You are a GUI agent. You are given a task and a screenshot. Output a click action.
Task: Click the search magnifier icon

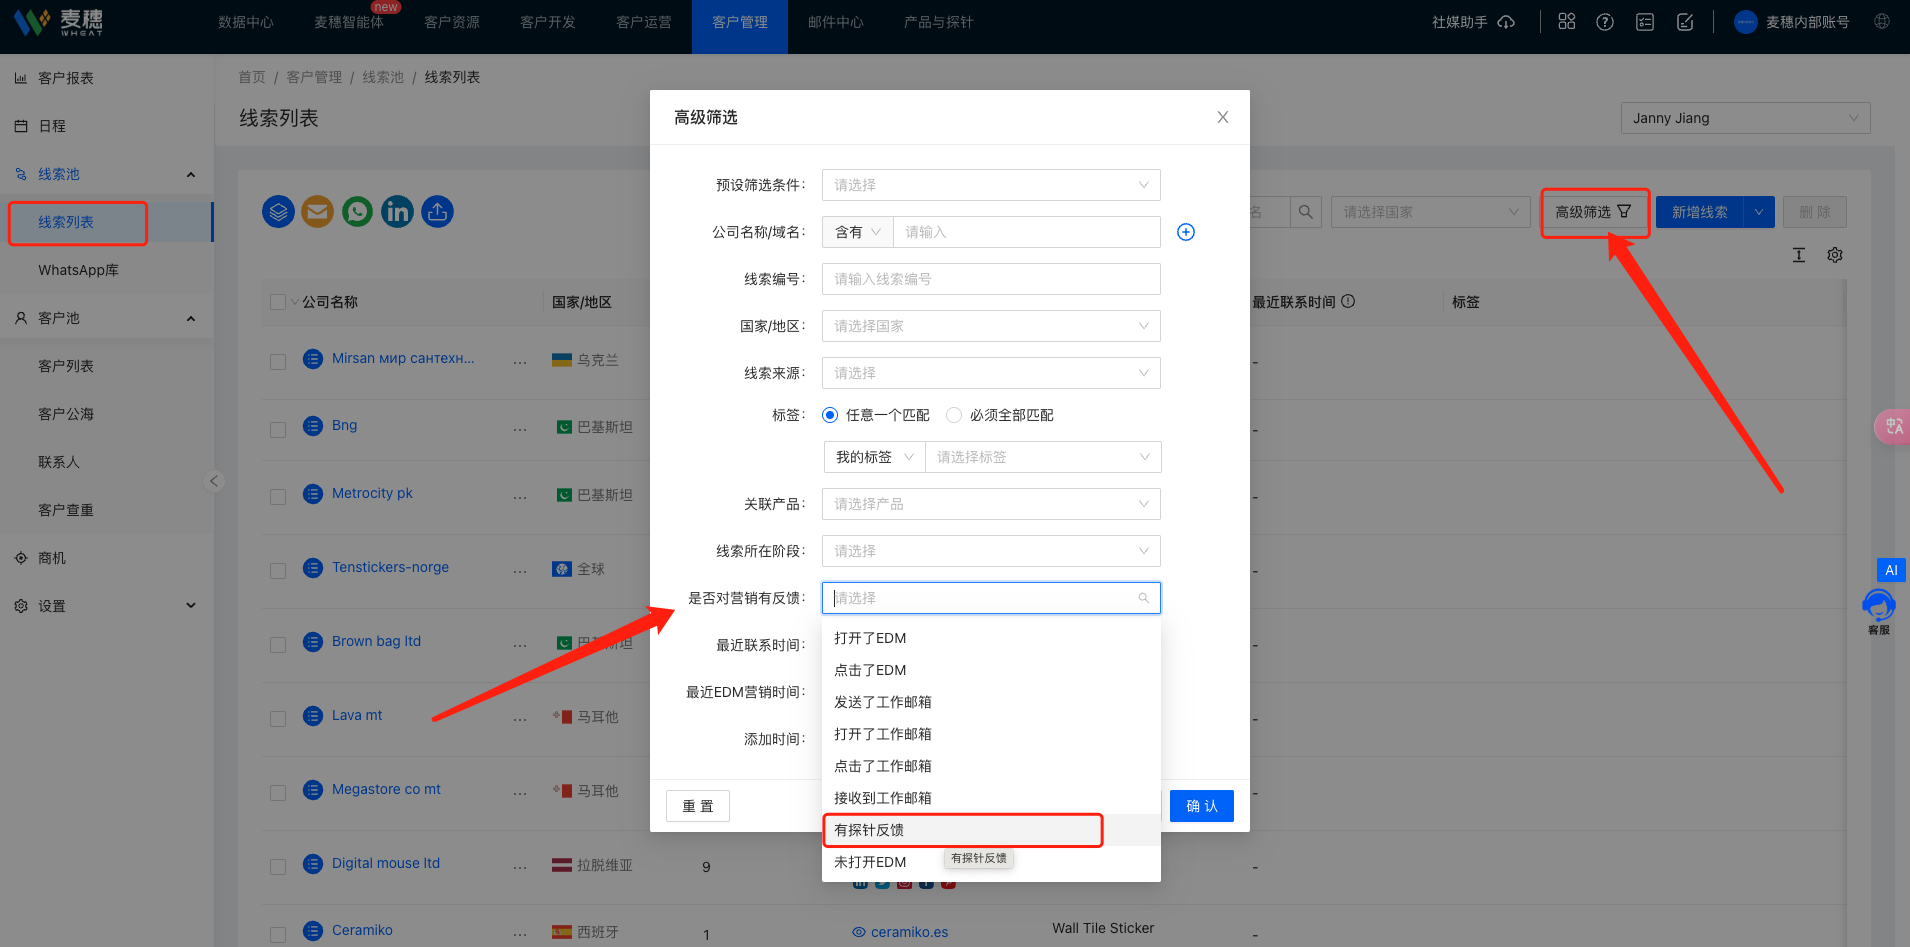(1306, 212)
